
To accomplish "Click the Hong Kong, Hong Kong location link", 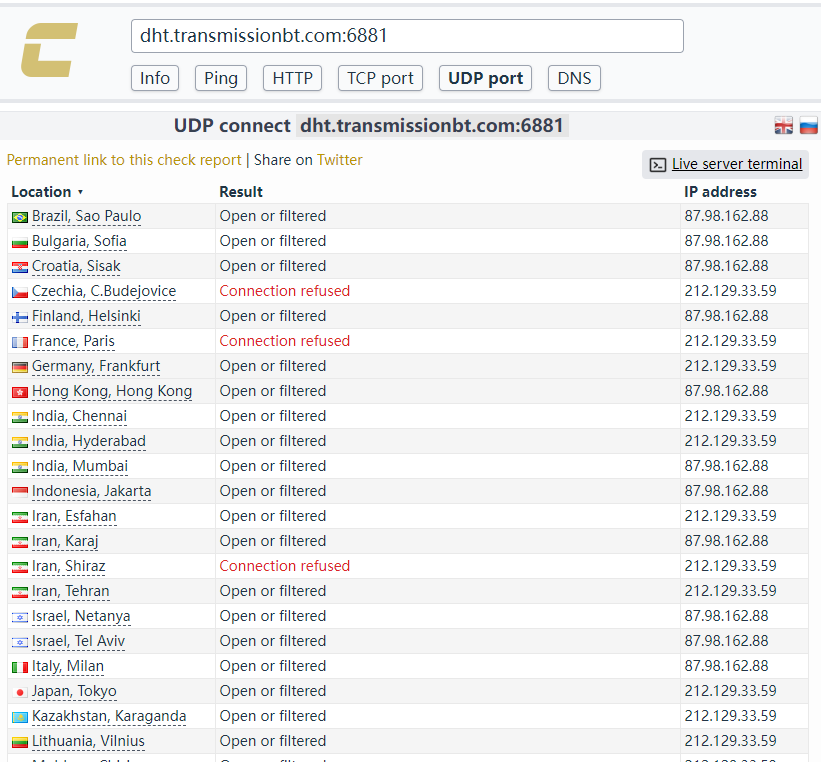I will click(112, 391).
